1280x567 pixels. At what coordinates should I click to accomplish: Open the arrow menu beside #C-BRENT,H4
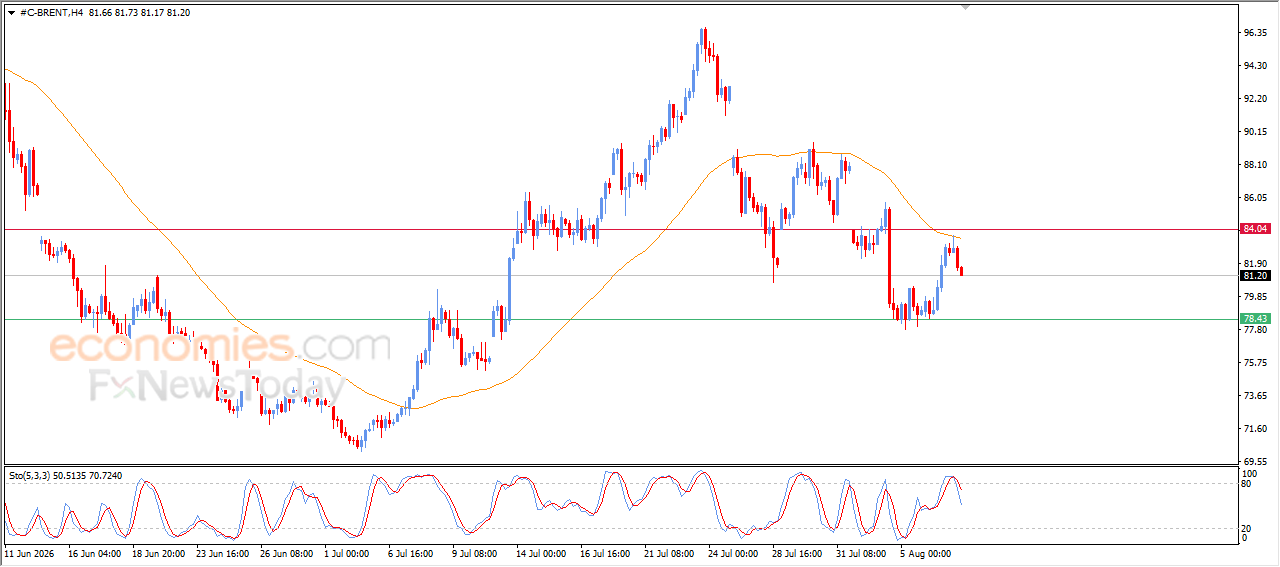point(12,11)
